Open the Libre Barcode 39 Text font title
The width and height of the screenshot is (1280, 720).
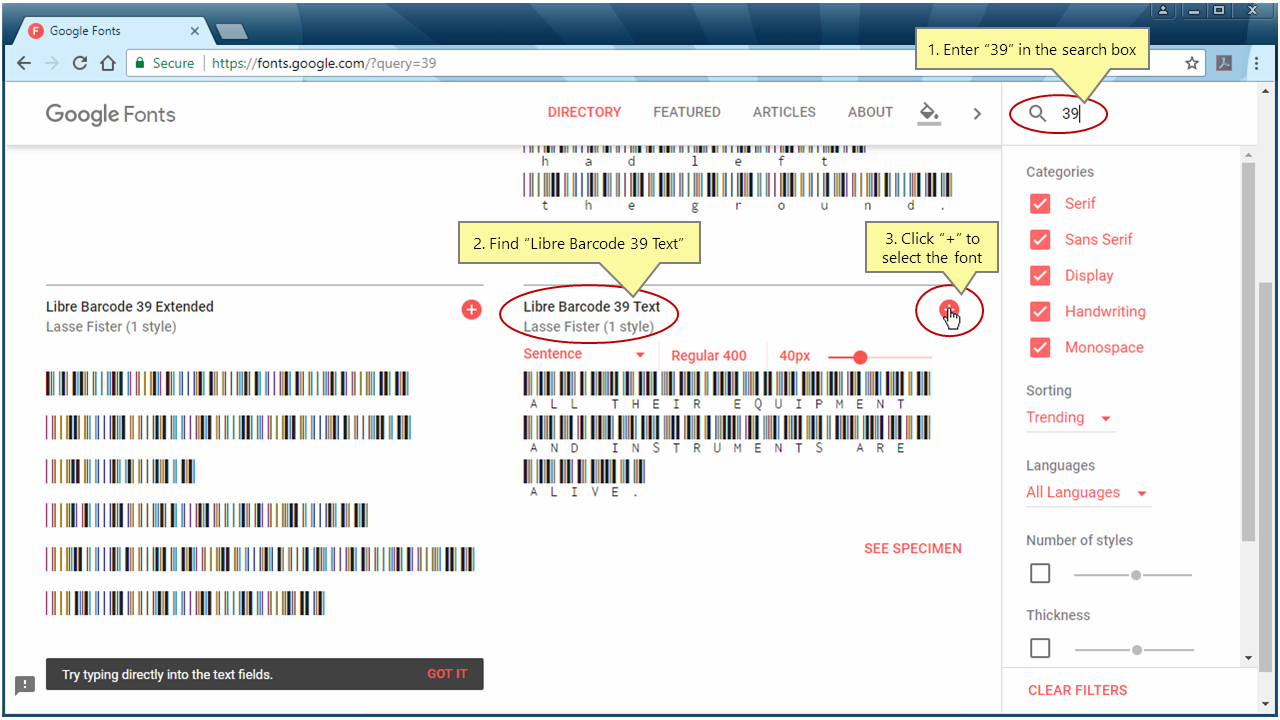[x=592, y=307]
